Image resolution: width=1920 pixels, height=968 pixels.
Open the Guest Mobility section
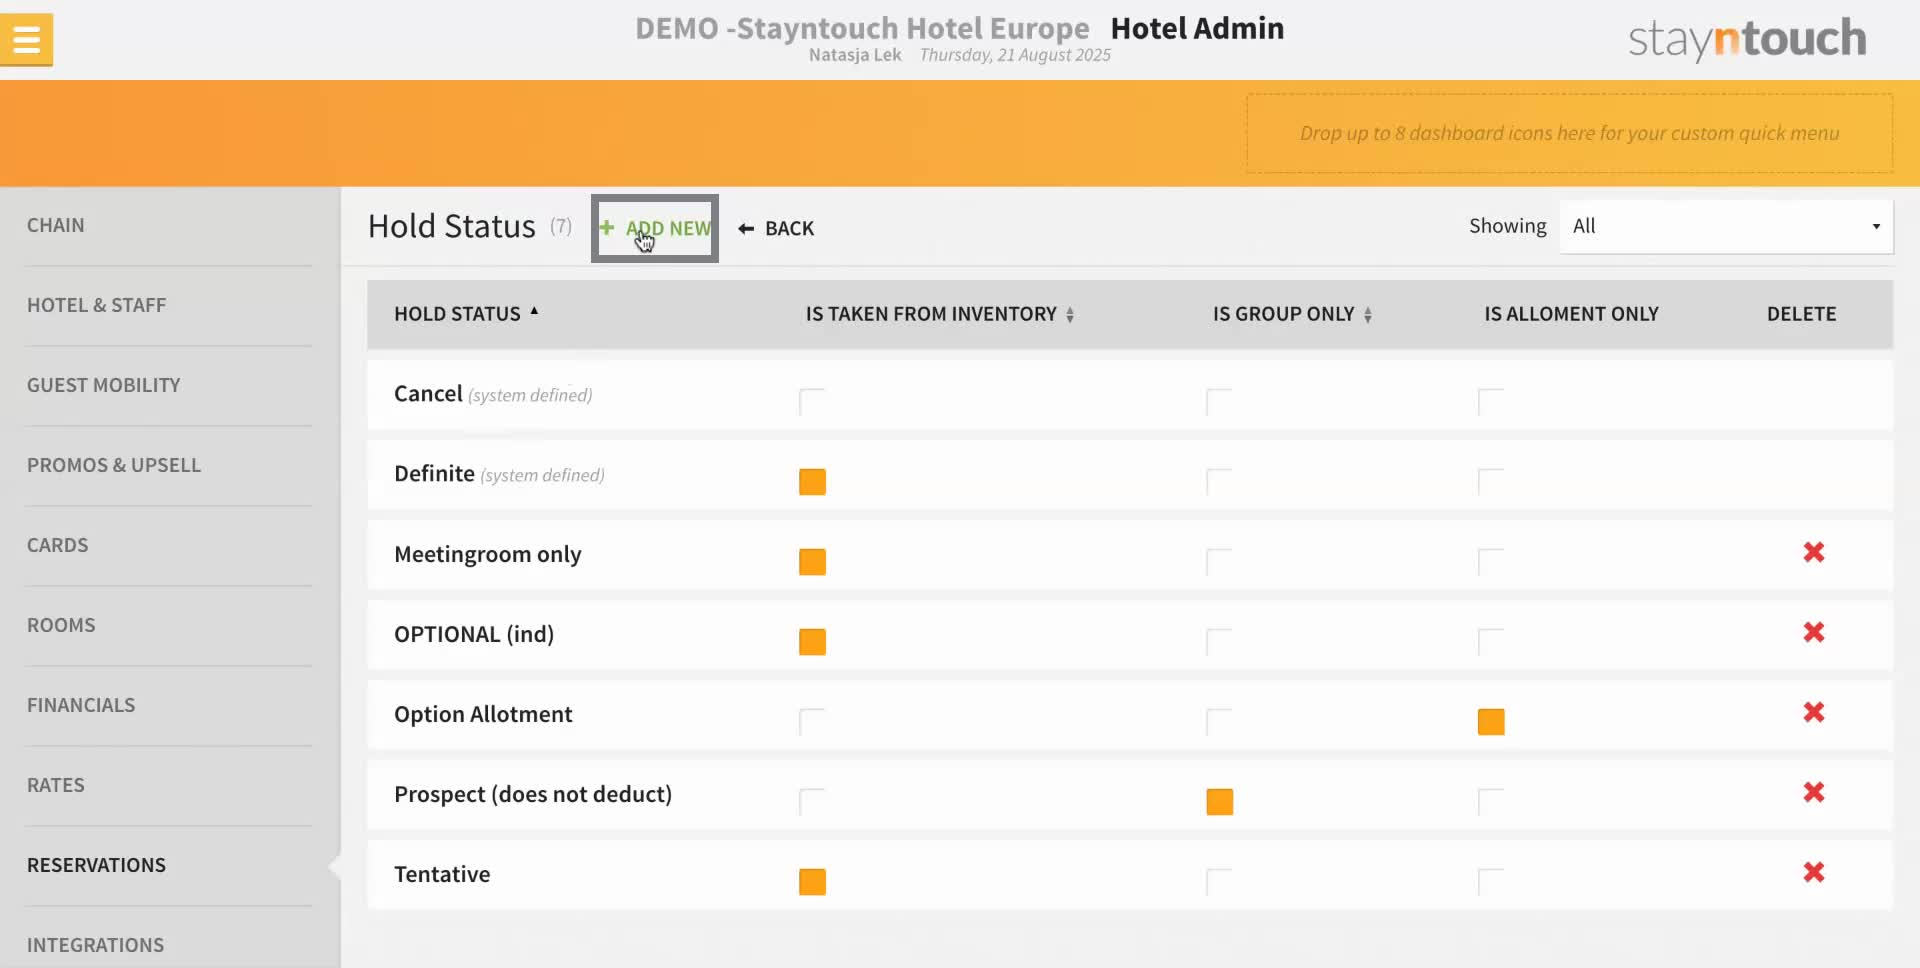(104, 385)
